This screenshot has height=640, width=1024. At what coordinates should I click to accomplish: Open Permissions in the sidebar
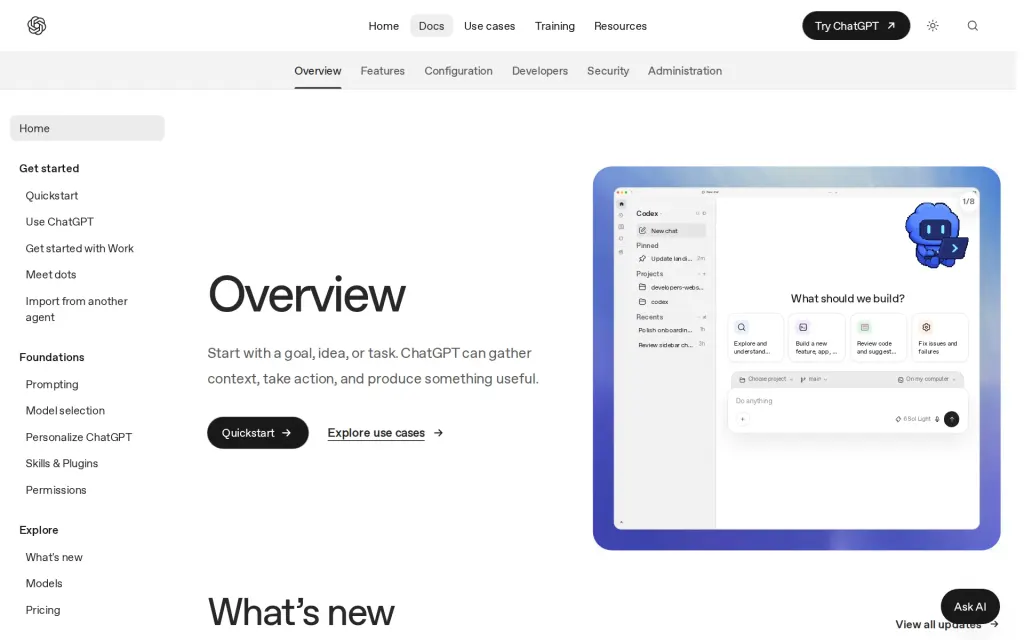coord(56,490)
